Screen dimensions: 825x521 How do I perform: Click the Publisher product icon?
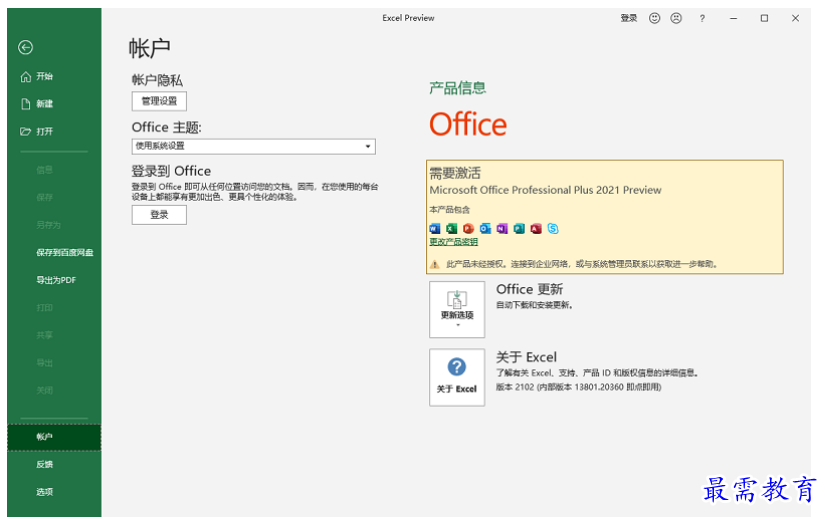coord(519,228)
